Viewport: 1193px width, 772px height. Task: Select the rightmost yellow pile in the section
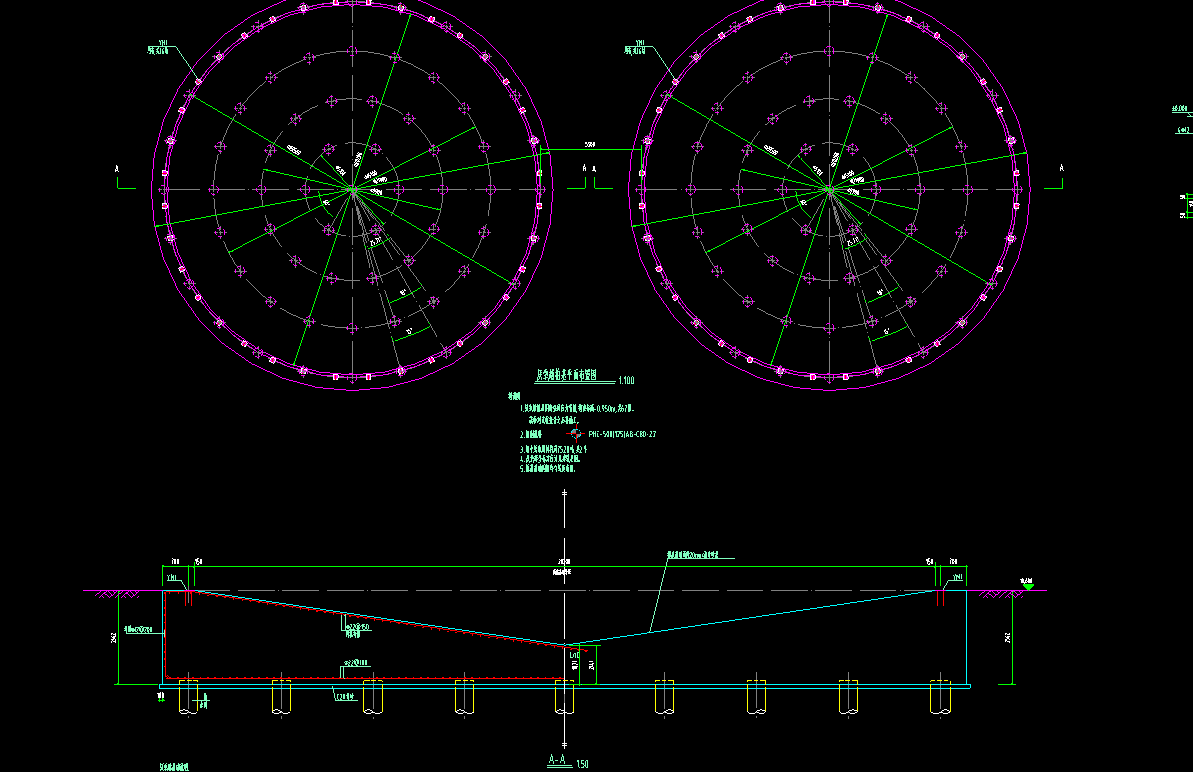point(940,697)
